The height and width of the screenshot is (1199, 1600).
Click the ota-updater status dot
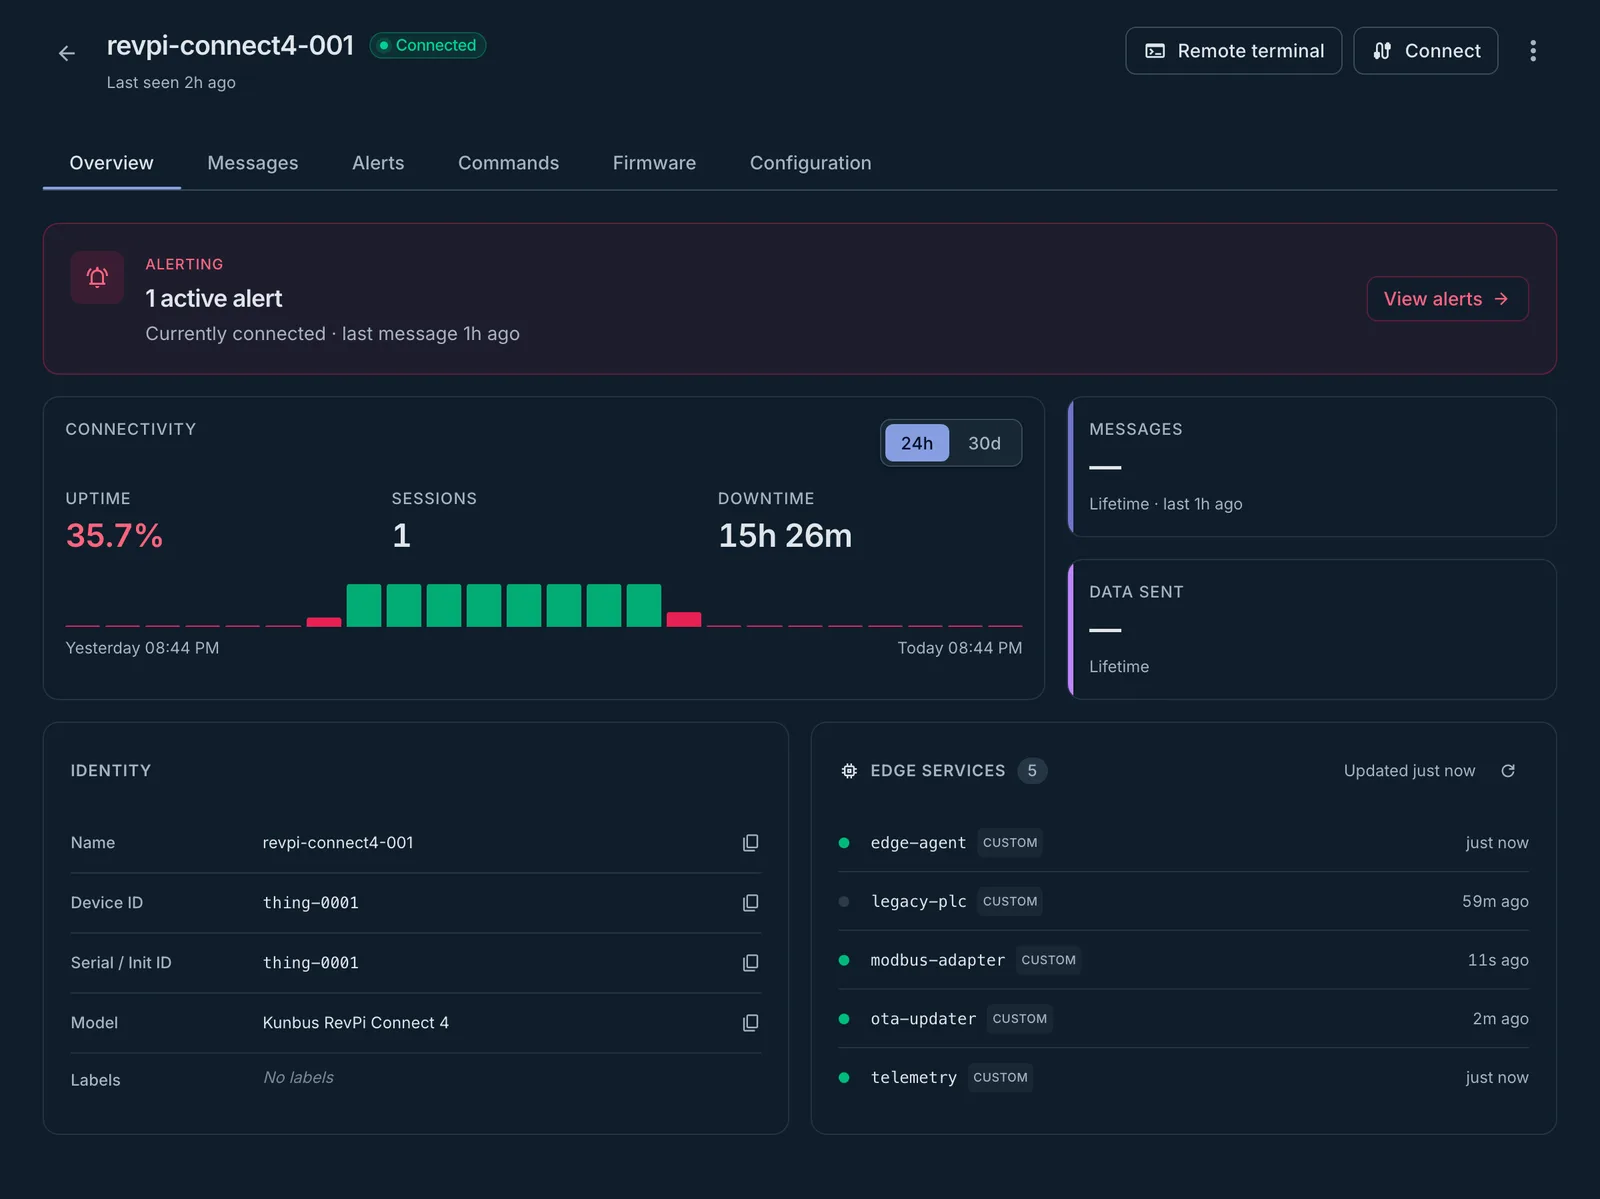[x=844, y=1019]
